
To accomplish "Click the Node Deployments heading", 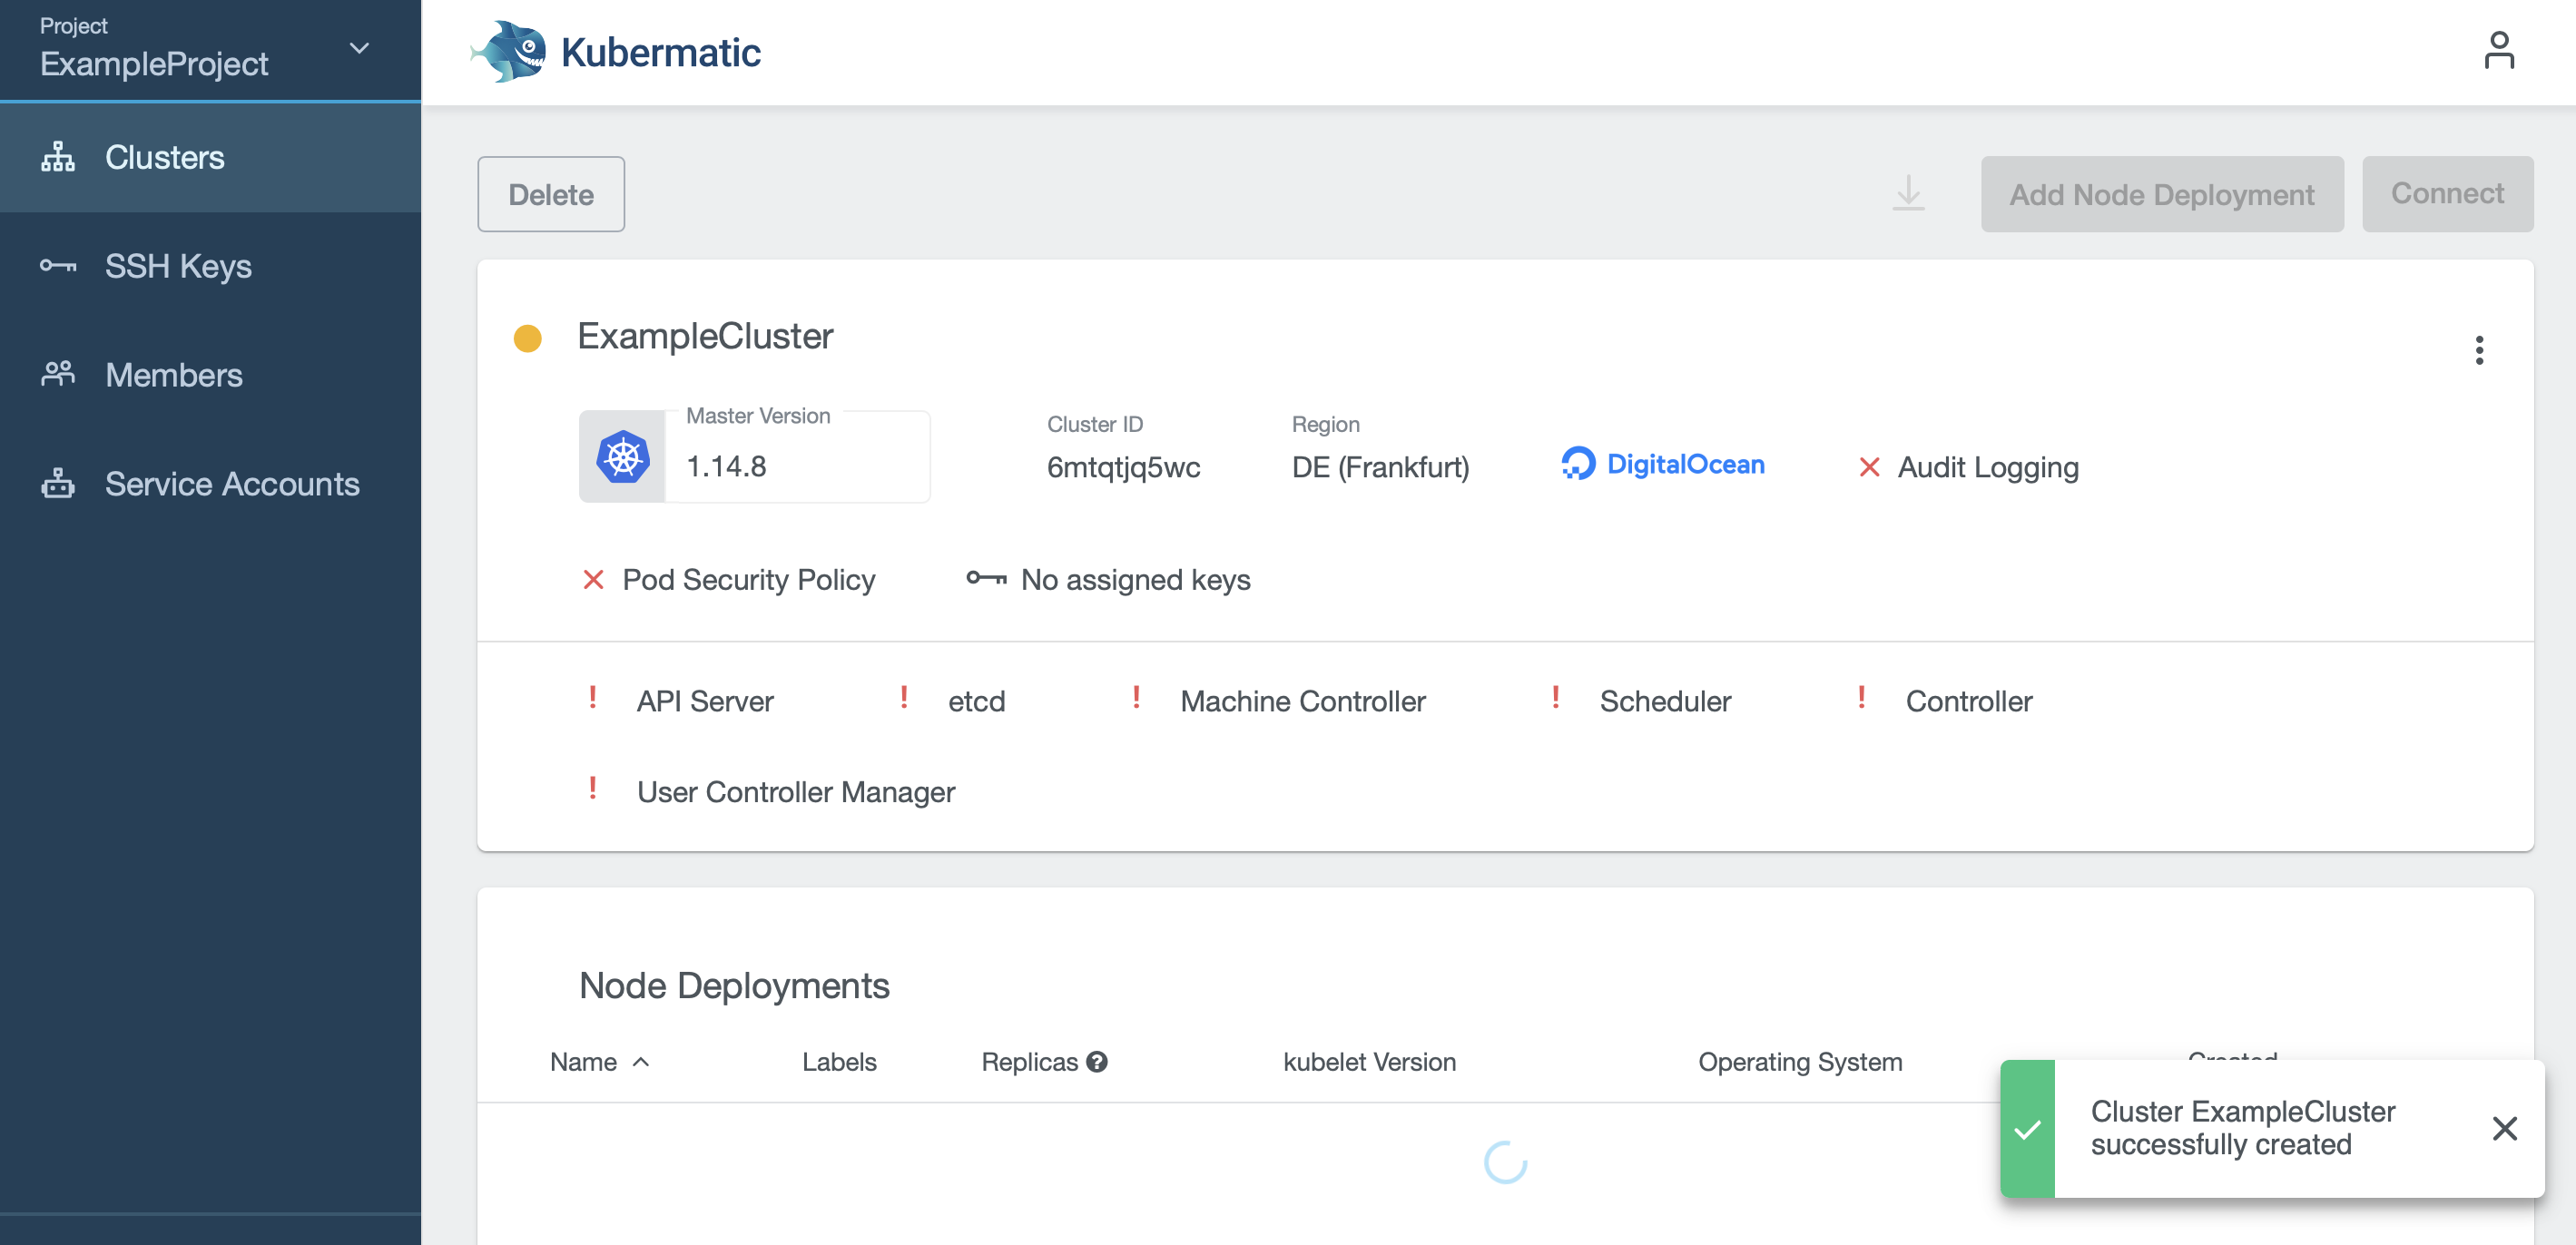I will pyautogui.click(x=734, y=986).
